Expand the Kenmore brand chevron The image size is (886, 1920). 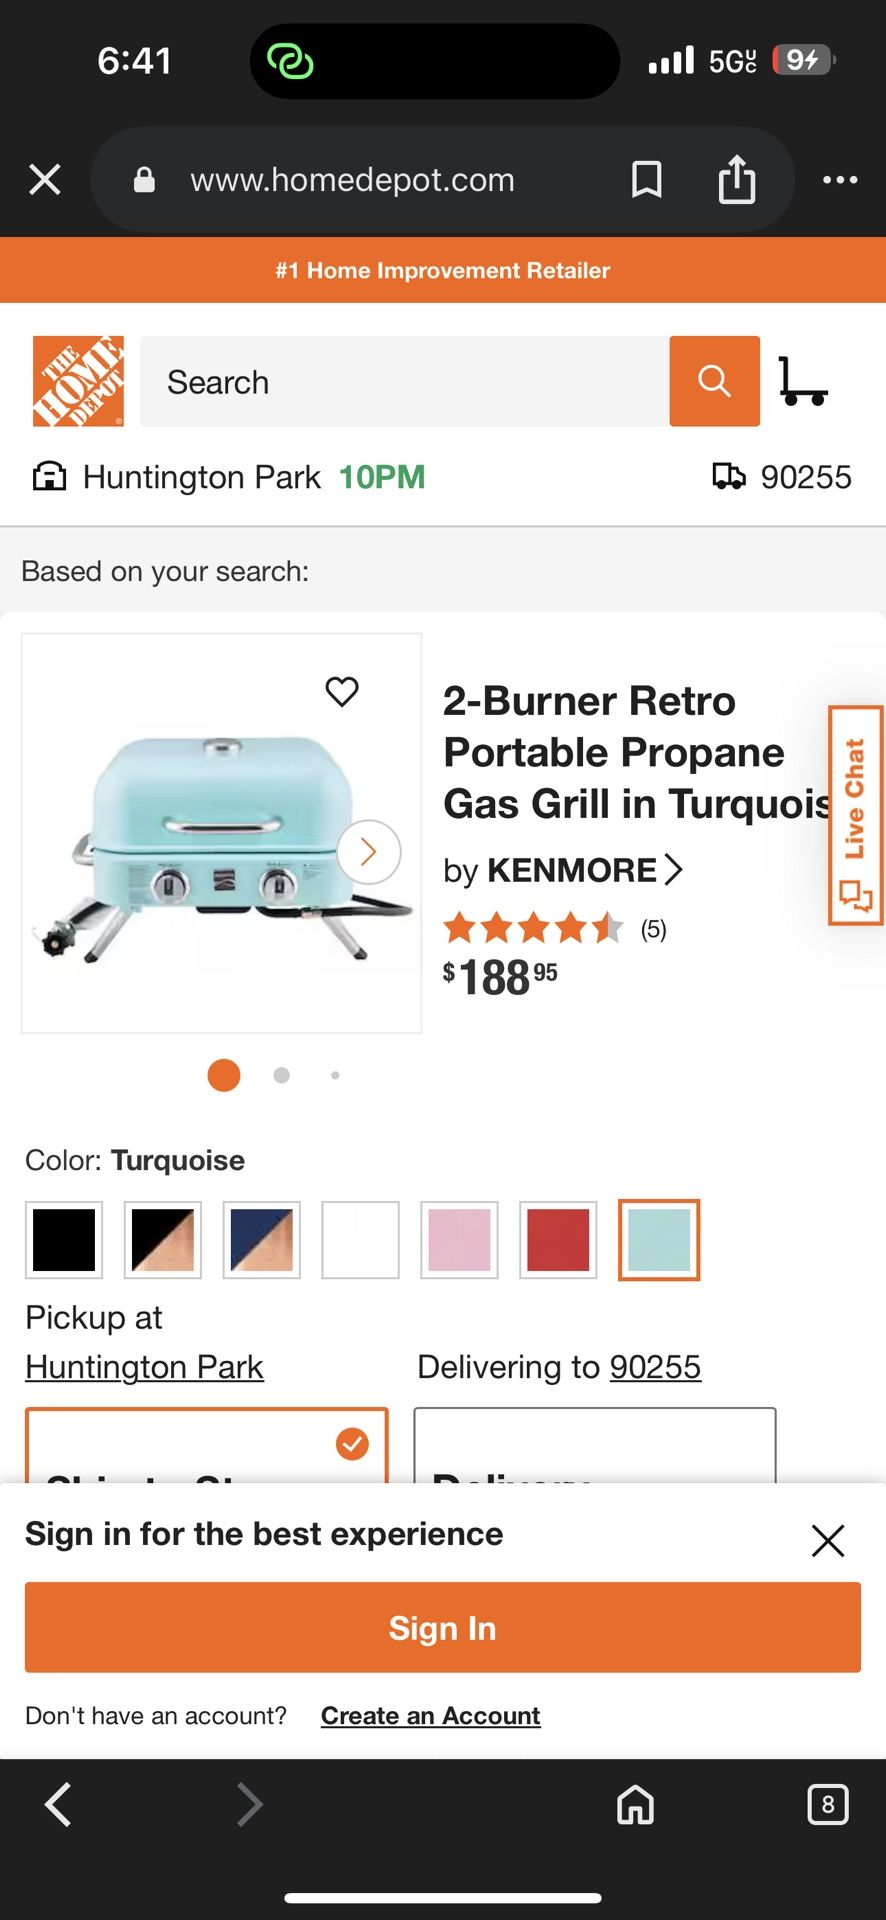(673, 870)
